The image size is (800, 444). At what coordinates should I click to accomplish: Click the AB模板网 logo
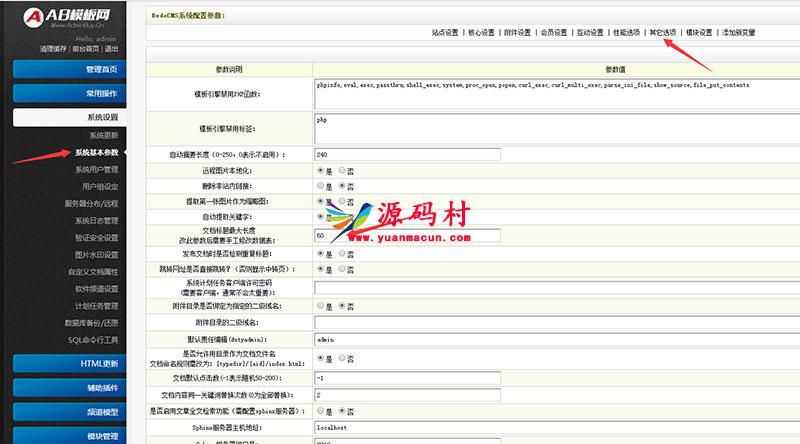pos(66,17)
